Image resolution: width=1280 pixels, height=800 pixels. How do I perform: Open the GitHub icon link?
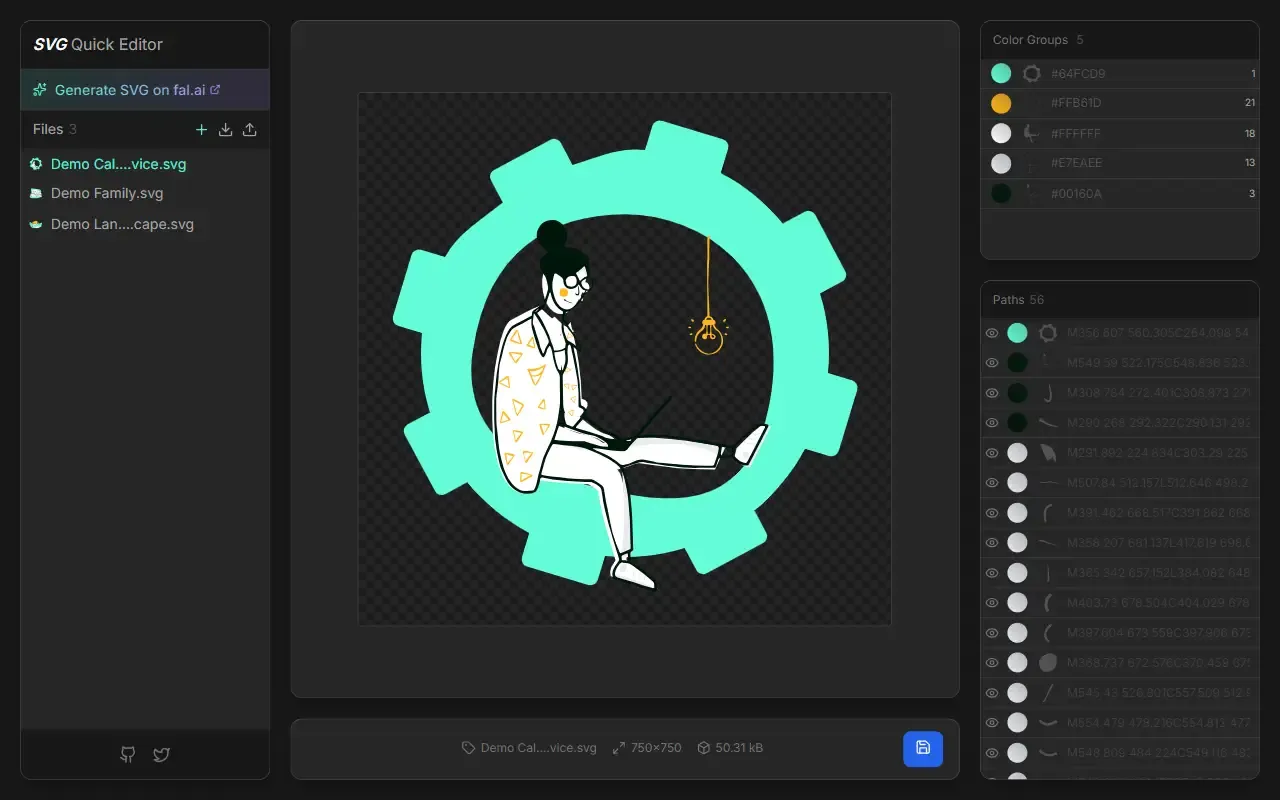coord(128,755)
